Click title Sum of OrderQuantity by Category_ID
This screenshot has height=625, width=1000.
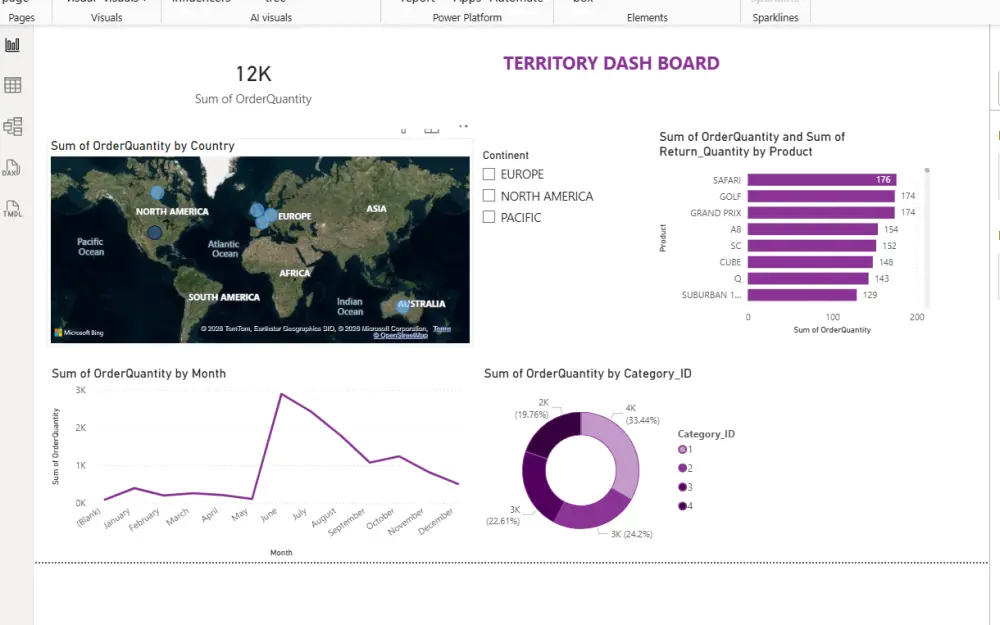point(587,374)
